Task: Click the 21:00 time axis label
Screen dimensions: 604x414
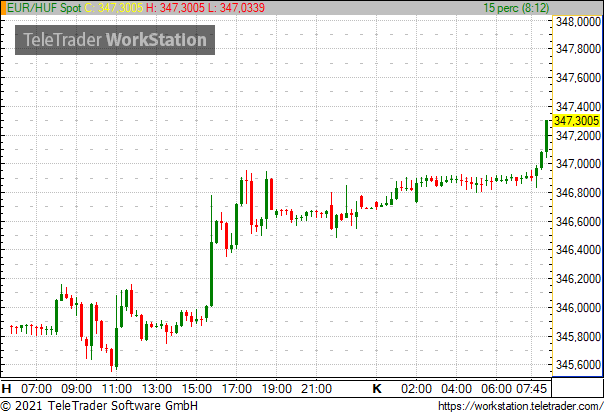Action: (x=316, y=389)
